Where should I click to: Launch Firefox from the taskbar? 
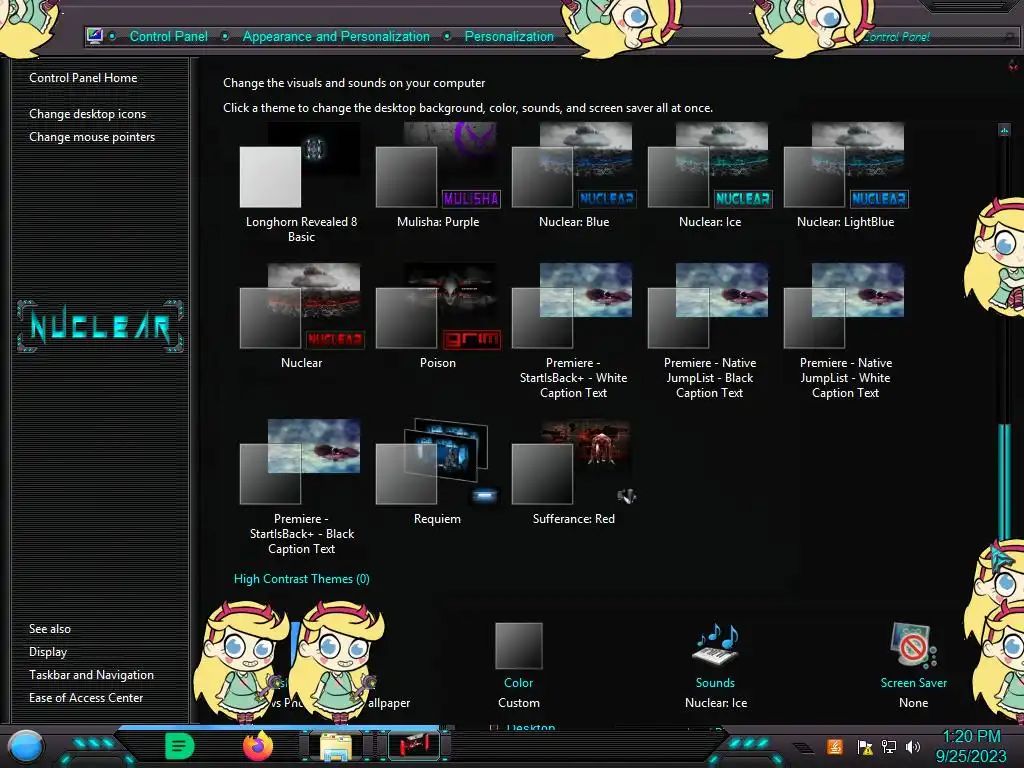click(257, 746)
